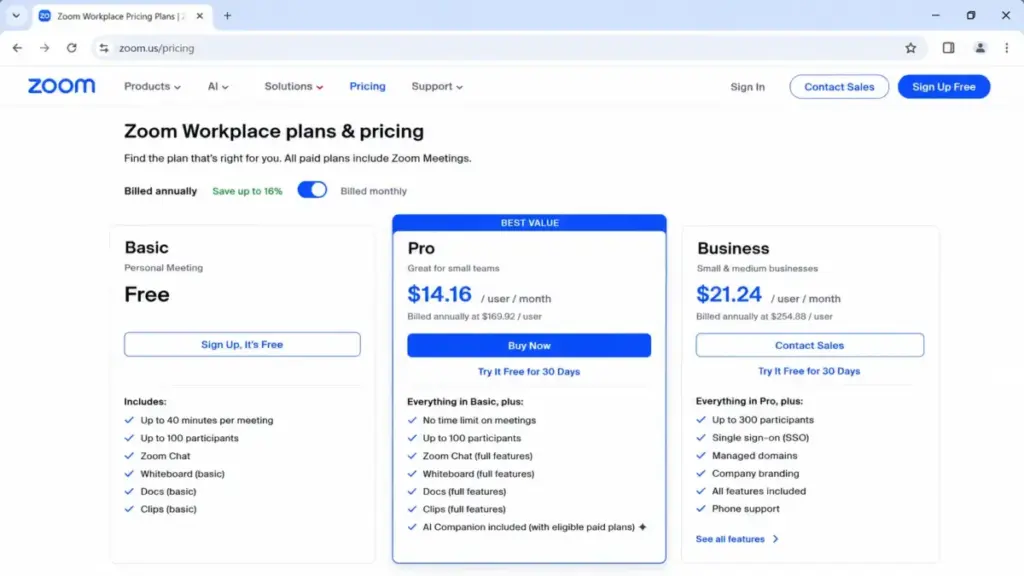Click the Sign In link
The height and width of the screenshot is (576, 1024).
pos(747,87)
